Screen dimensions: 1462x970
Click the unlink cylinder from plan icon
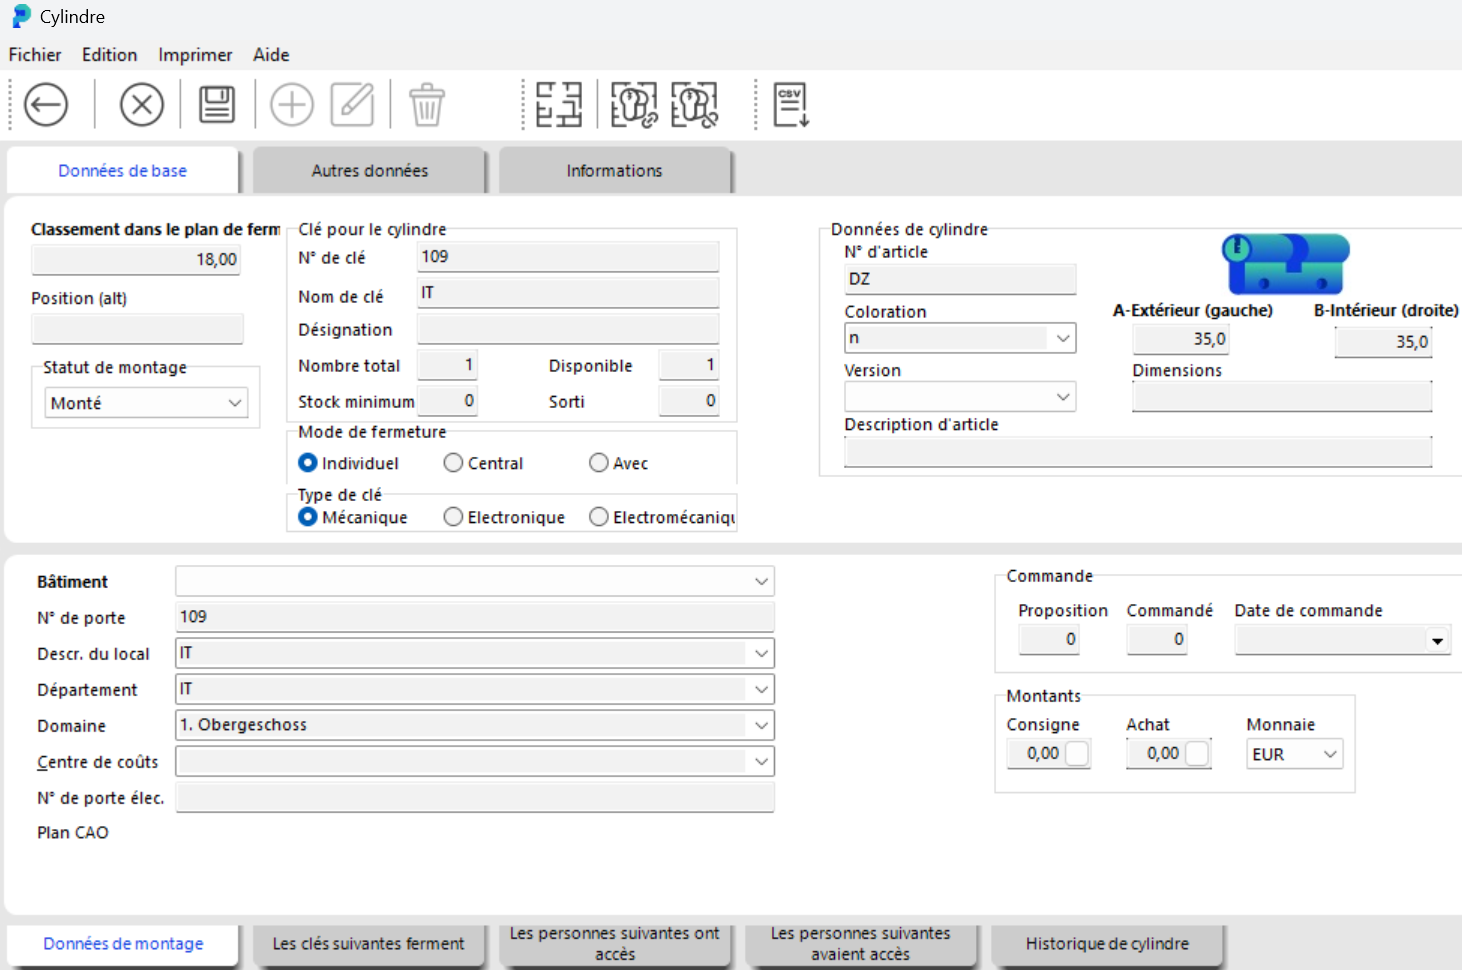pos(695,105)
